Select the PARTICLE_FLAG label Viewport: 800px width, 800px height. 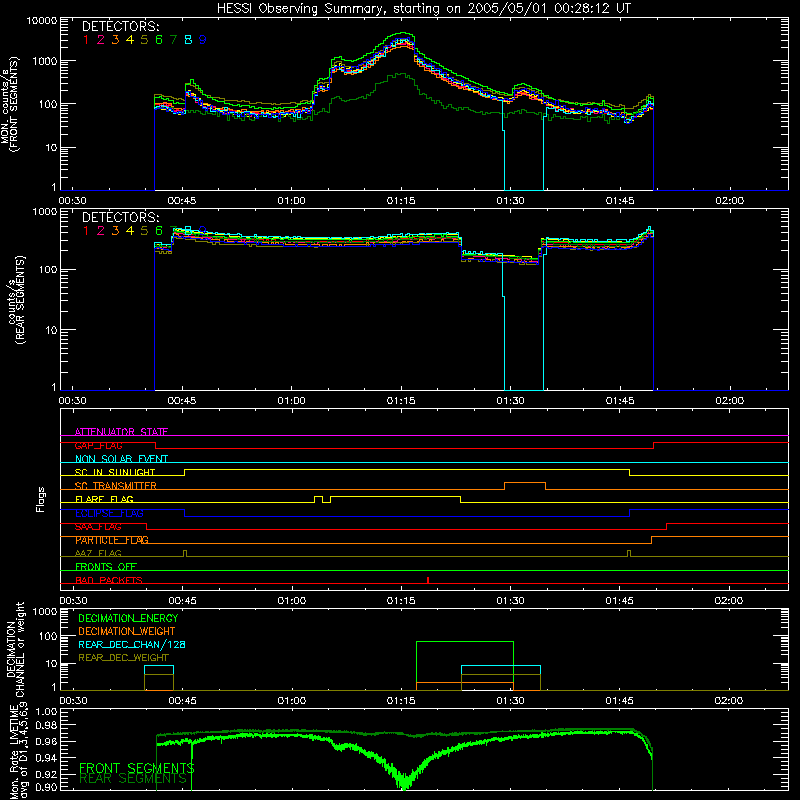click(x=112, y=540)
